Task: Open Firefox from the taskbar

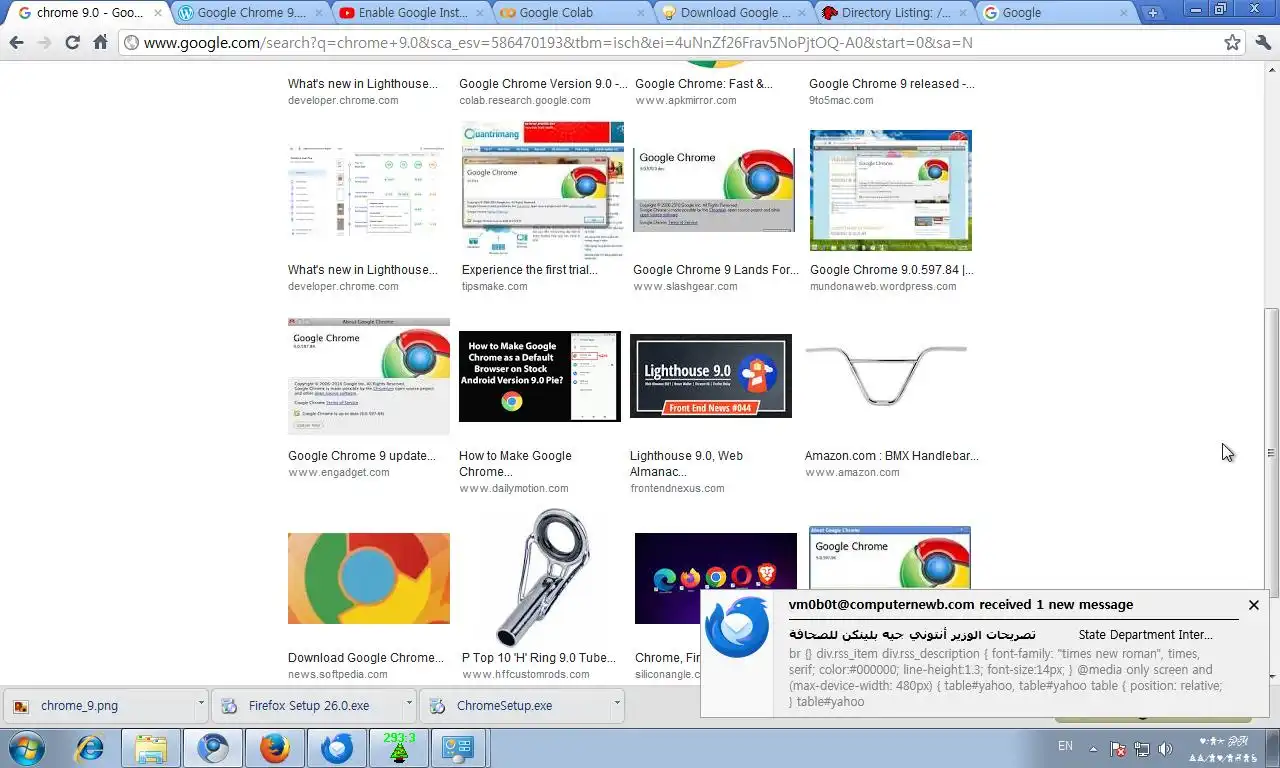Action: pos(274,748)
